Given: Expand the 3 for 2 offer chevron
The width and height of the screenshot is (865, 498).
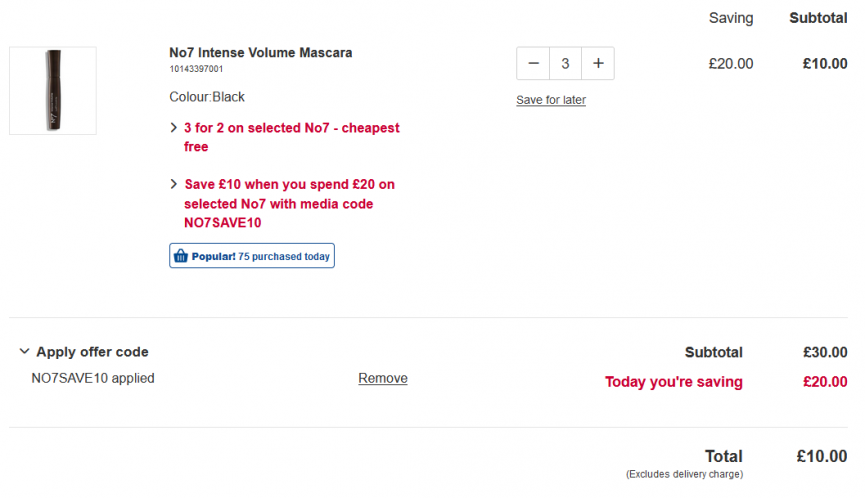Looking at the screenshot, I should 174,128.
